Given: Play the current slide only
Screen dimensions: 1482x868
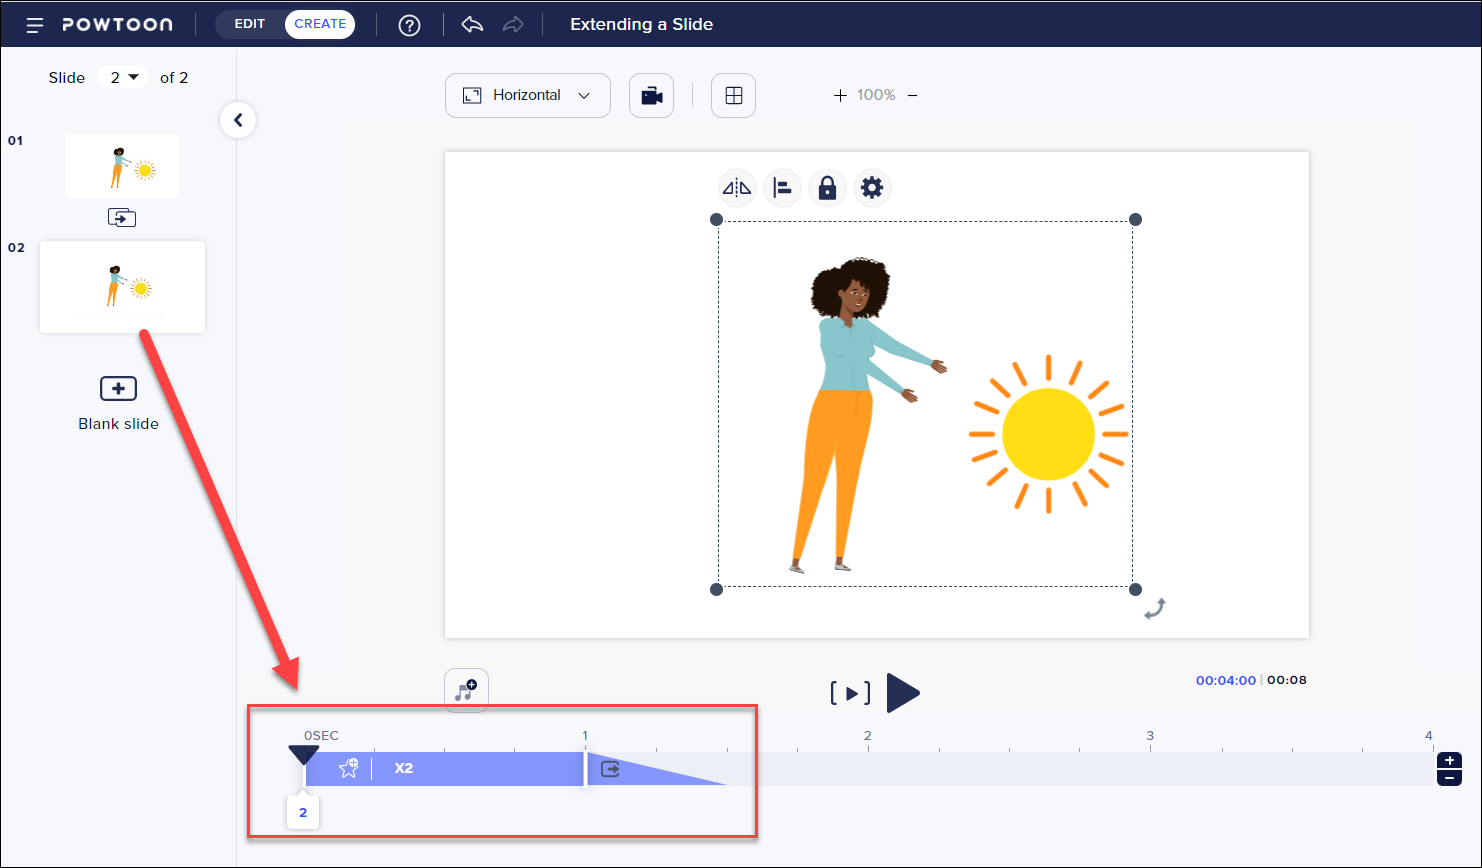Looking at the screenshot, I should tap(850, 693).
